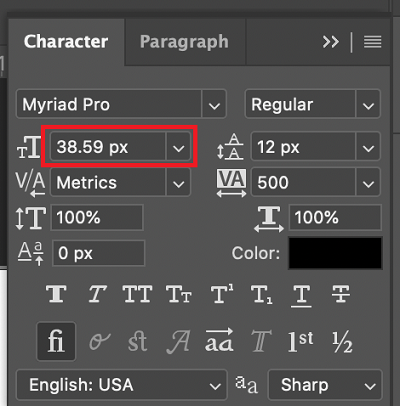Screen dimensions: 400x406
Task: Open the Sharp anti-aliasing dropdown
Action: pyautogui.click(x=325, y=385)
